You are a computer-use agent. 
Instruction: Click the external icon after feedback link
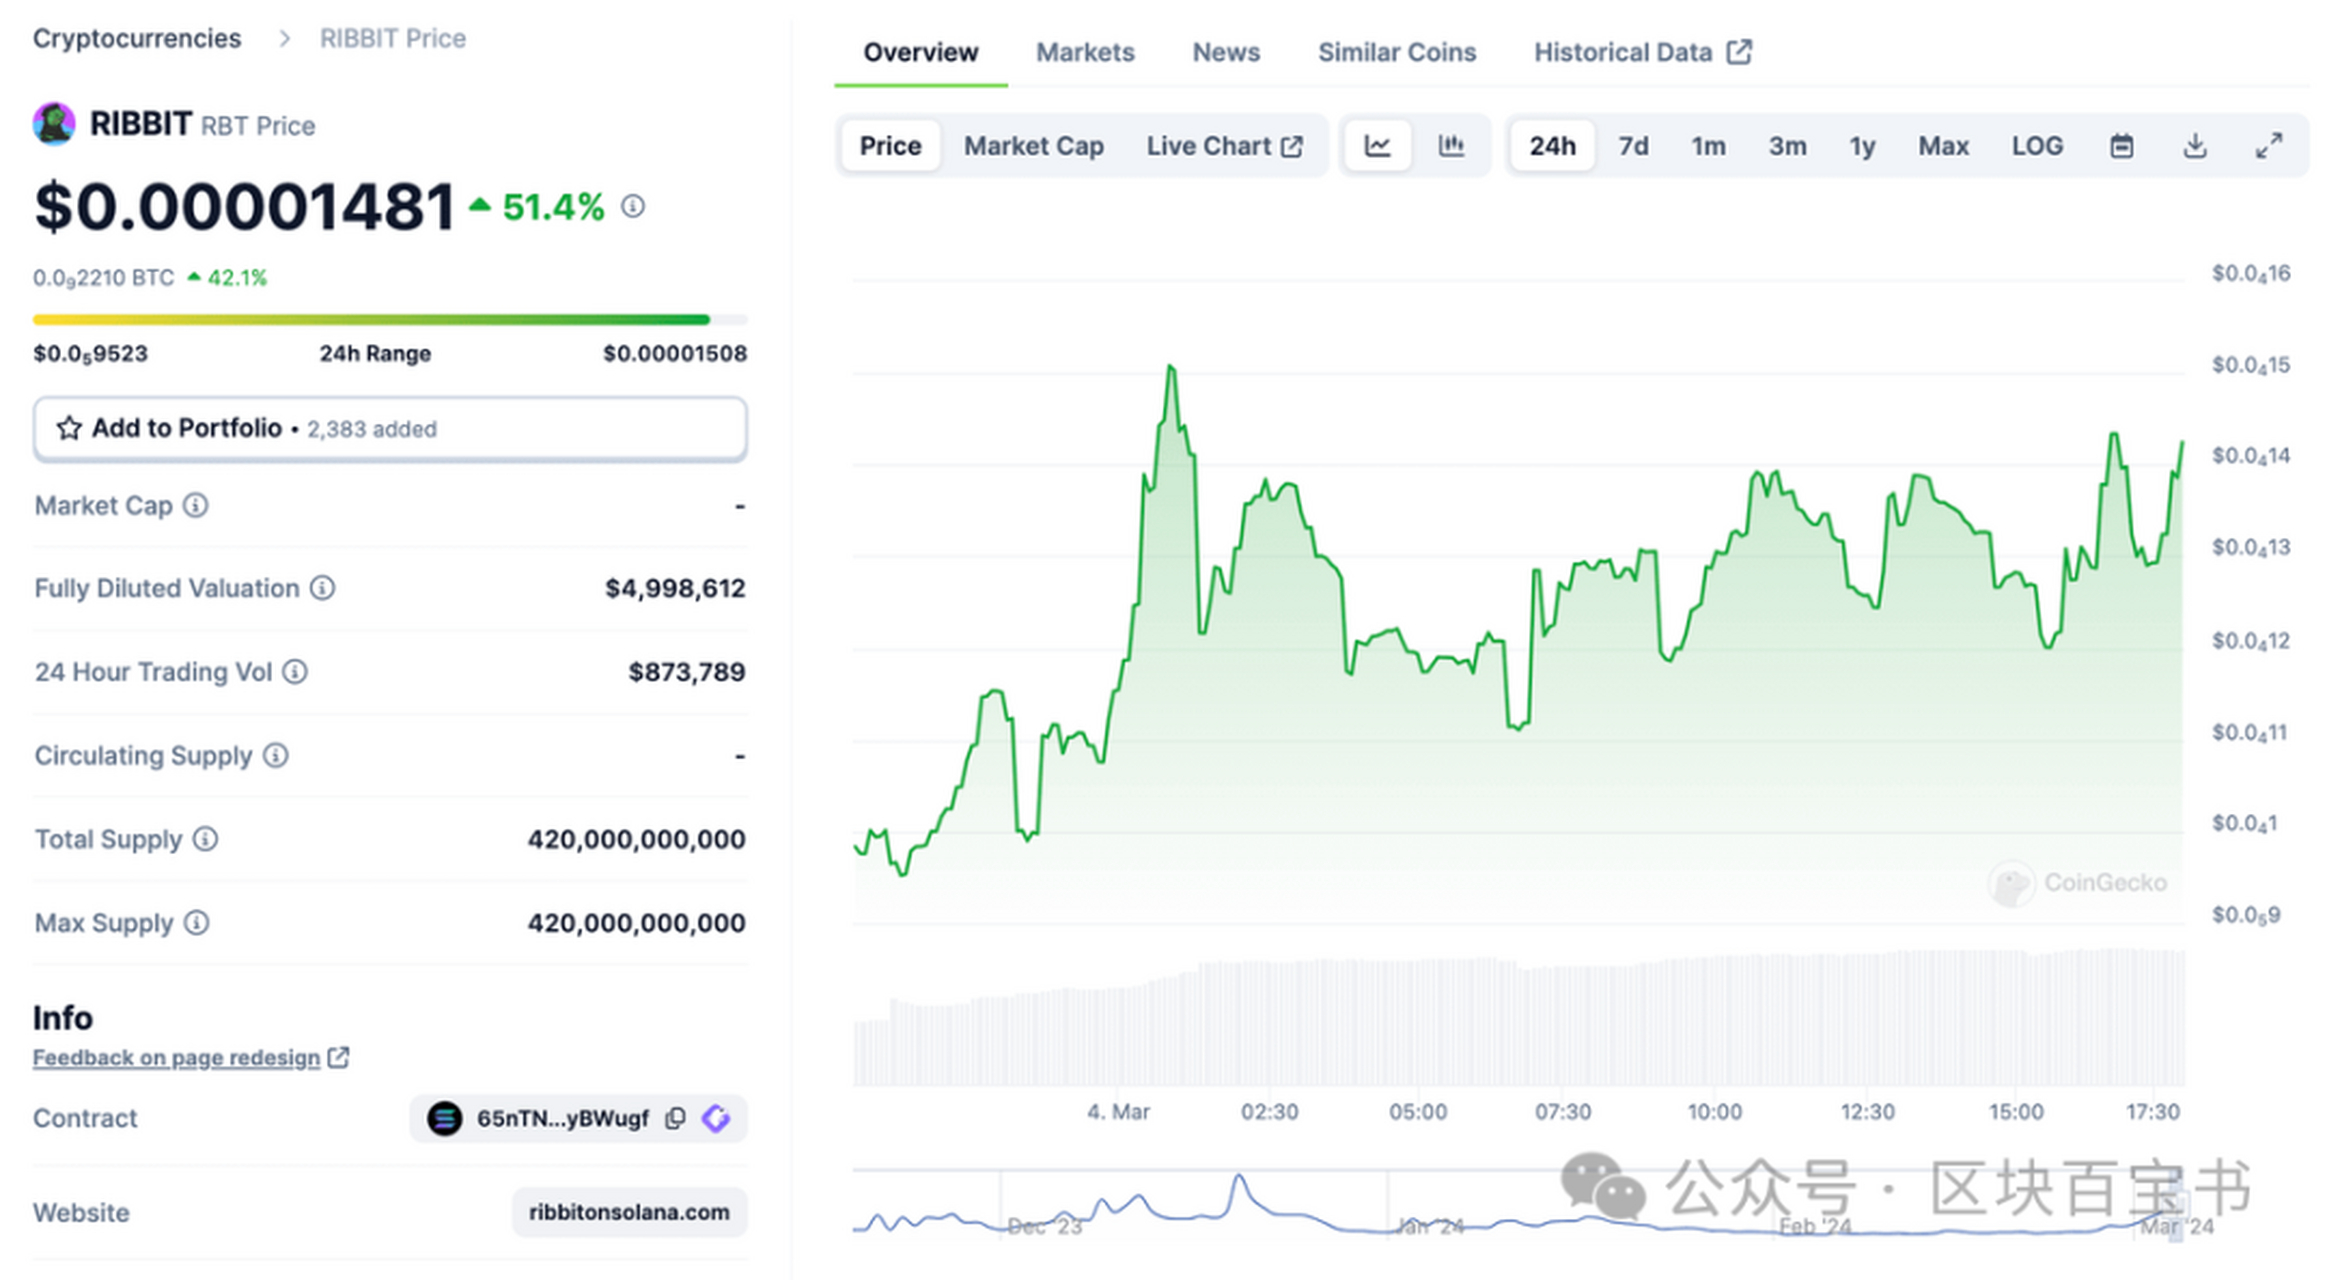point(339,1057)
